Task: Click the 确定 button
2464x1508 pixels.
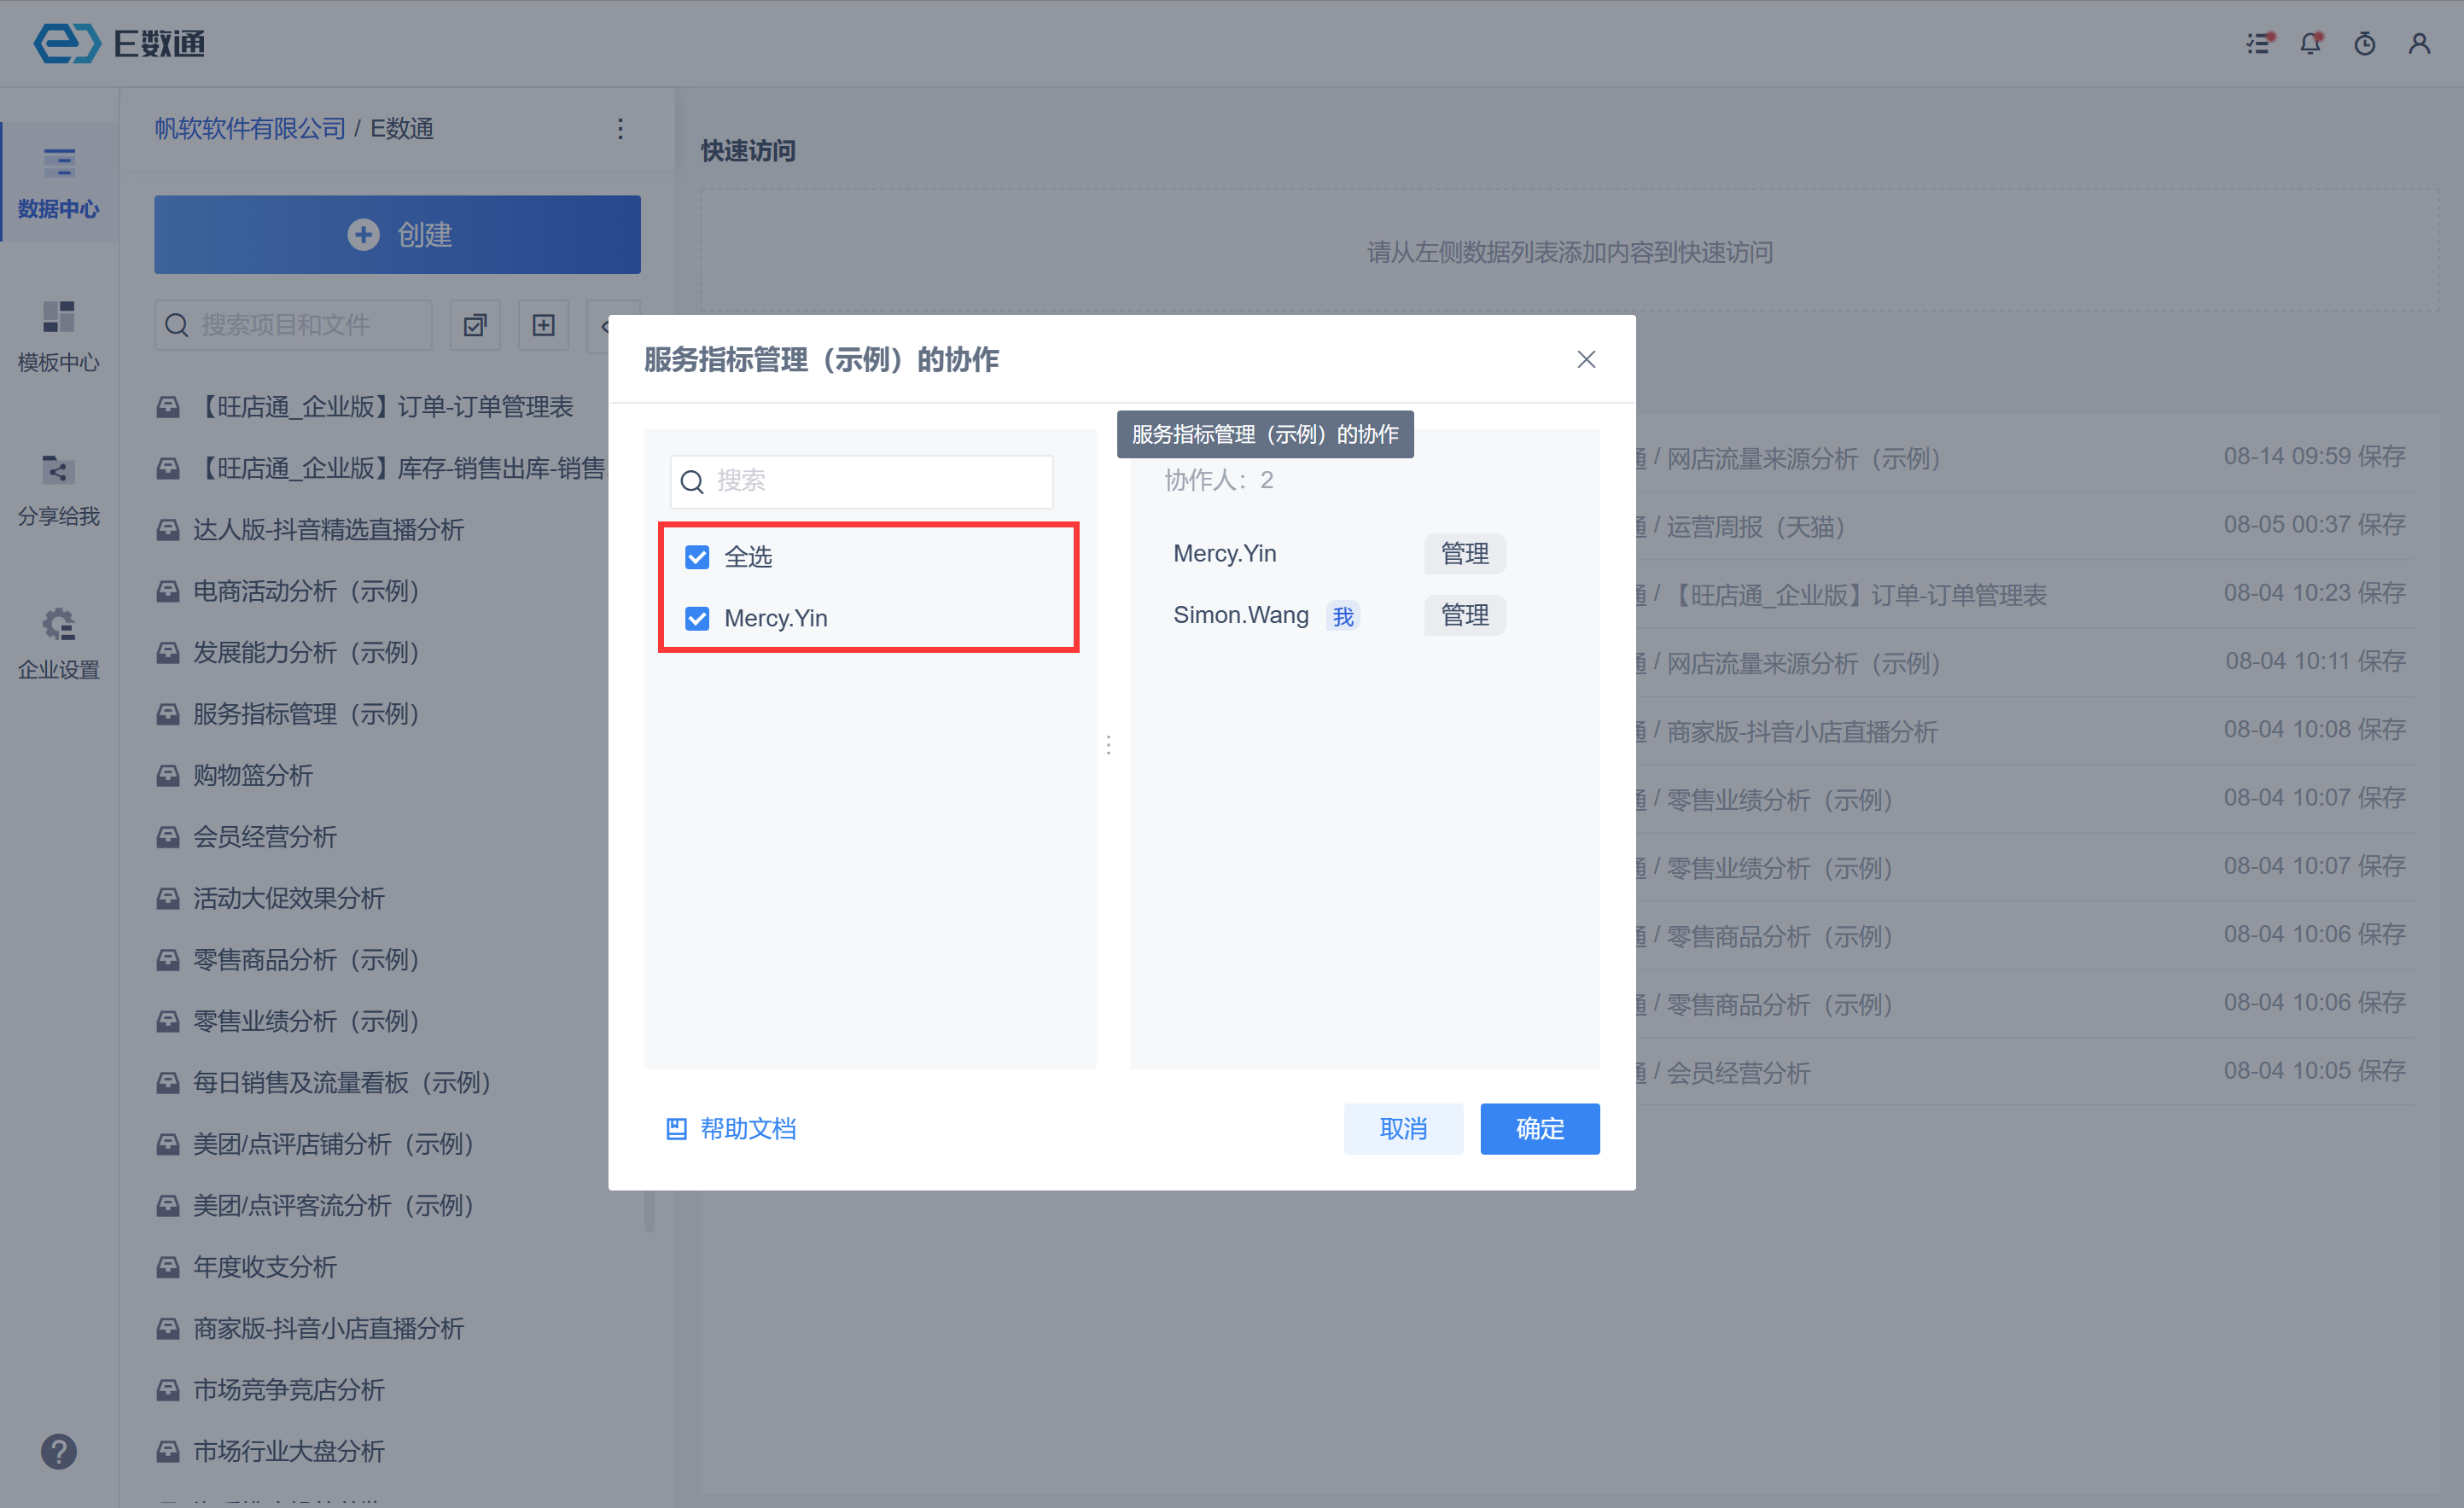Action: [1539, 1128]
